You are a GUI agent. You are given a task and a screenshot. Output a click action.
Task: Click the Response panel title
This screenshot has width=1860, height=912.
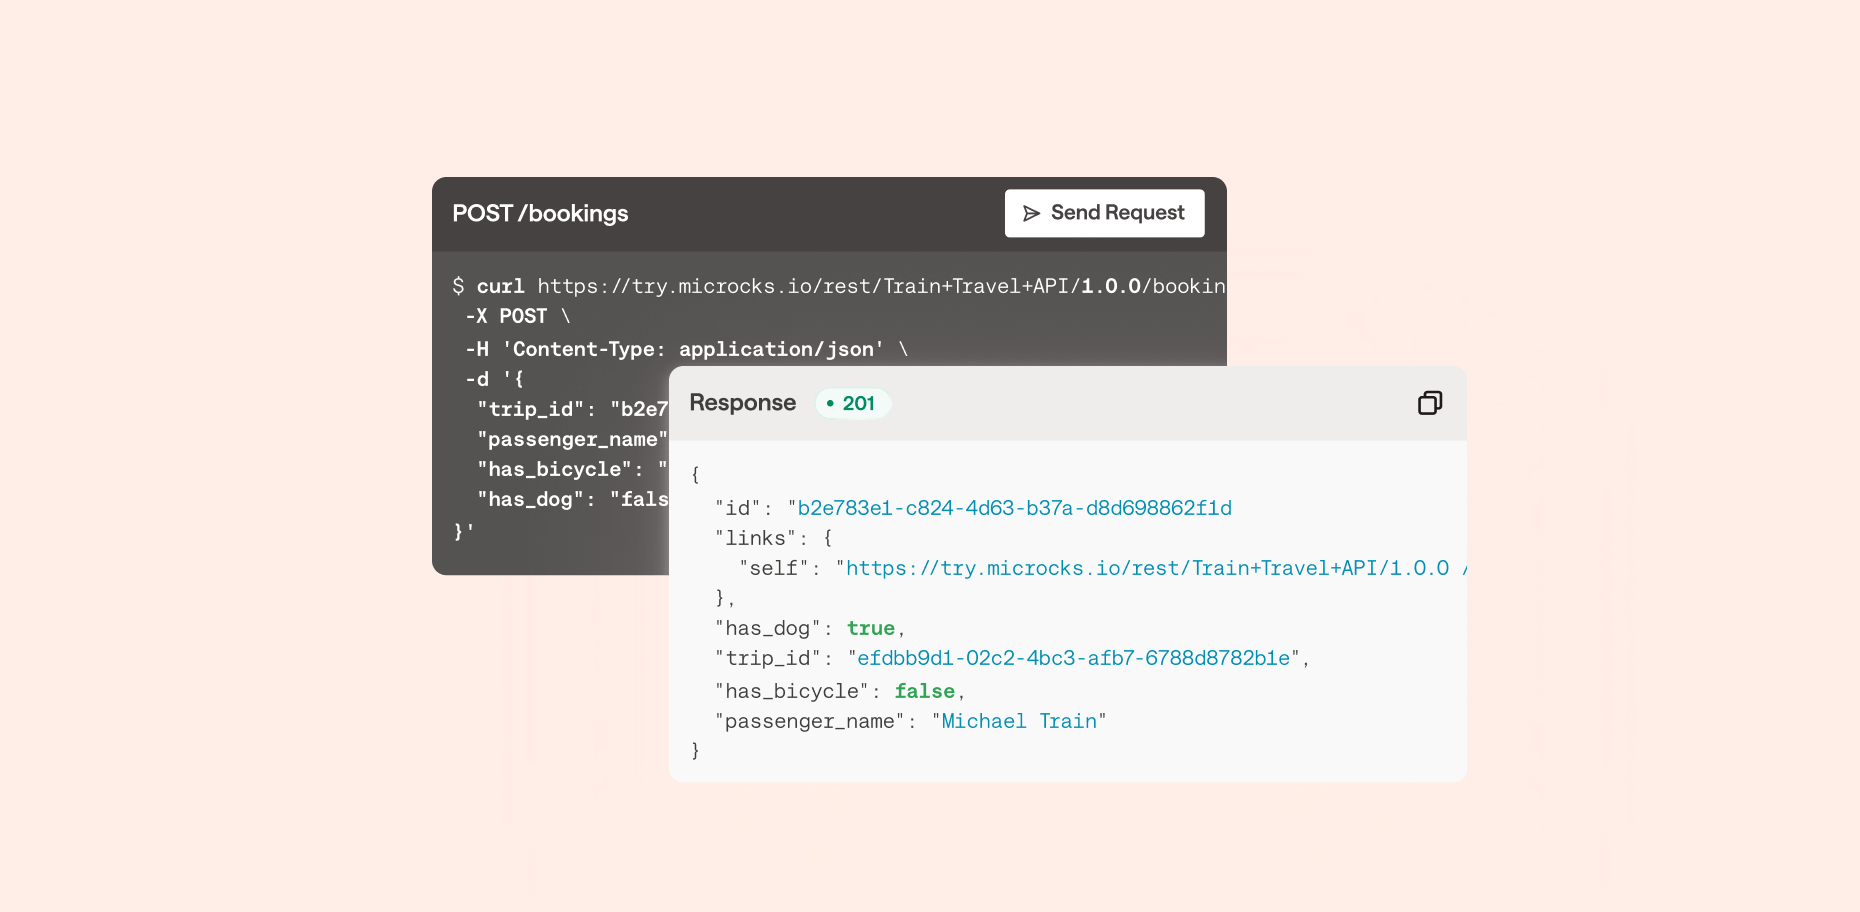click(742, 403)
